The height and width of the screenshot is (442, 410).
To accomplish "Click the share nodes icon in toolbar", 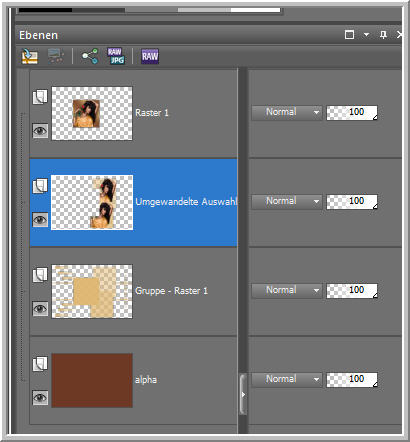I will 90,56.
